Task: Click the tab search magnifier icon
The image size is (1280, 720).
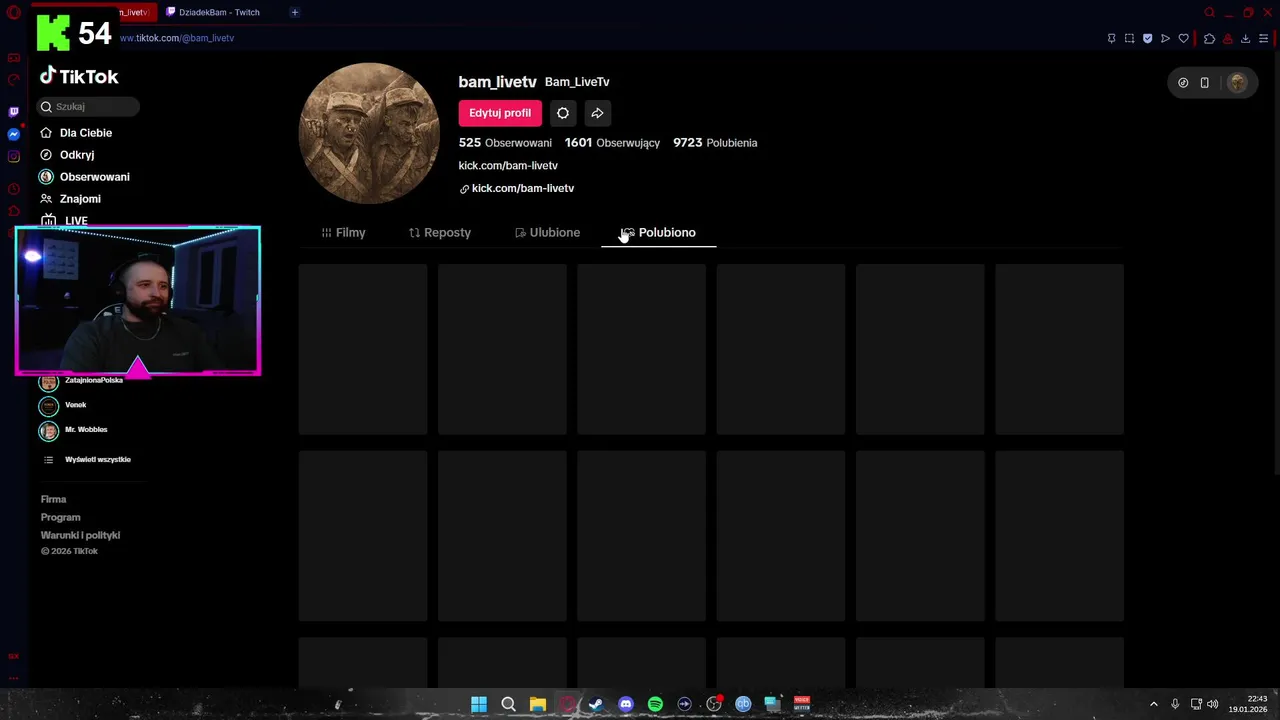Action: point(1209,12)
